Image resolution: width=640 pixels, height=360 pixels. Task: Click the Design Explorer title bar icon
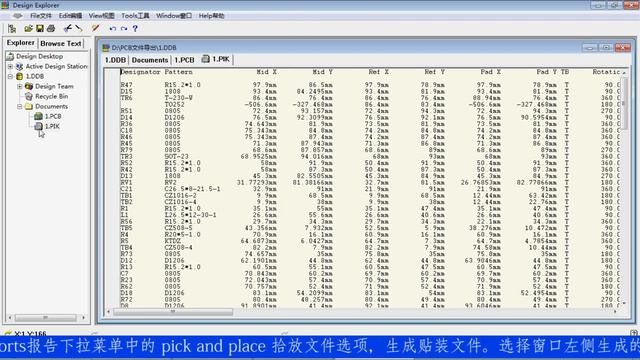click(x=5, y=5)
